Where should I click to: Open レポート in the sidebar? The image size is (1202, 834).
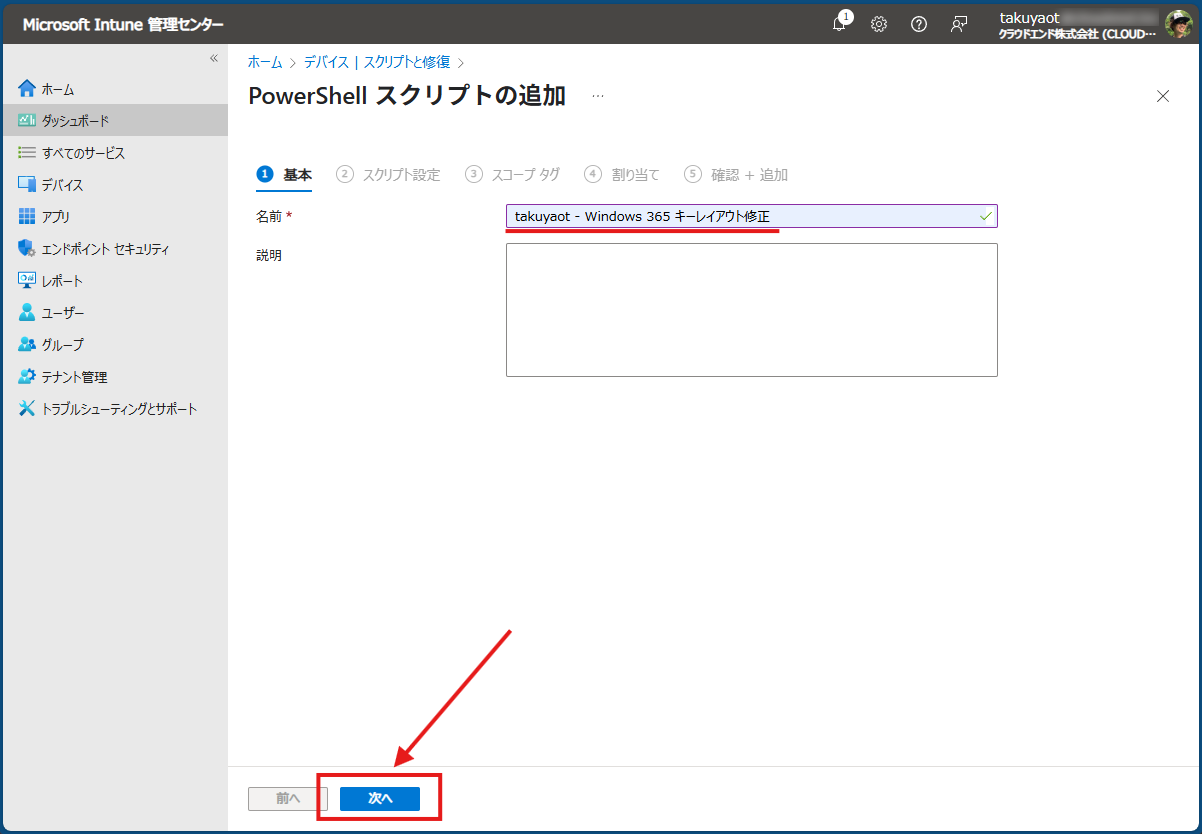tap(115, 281)
